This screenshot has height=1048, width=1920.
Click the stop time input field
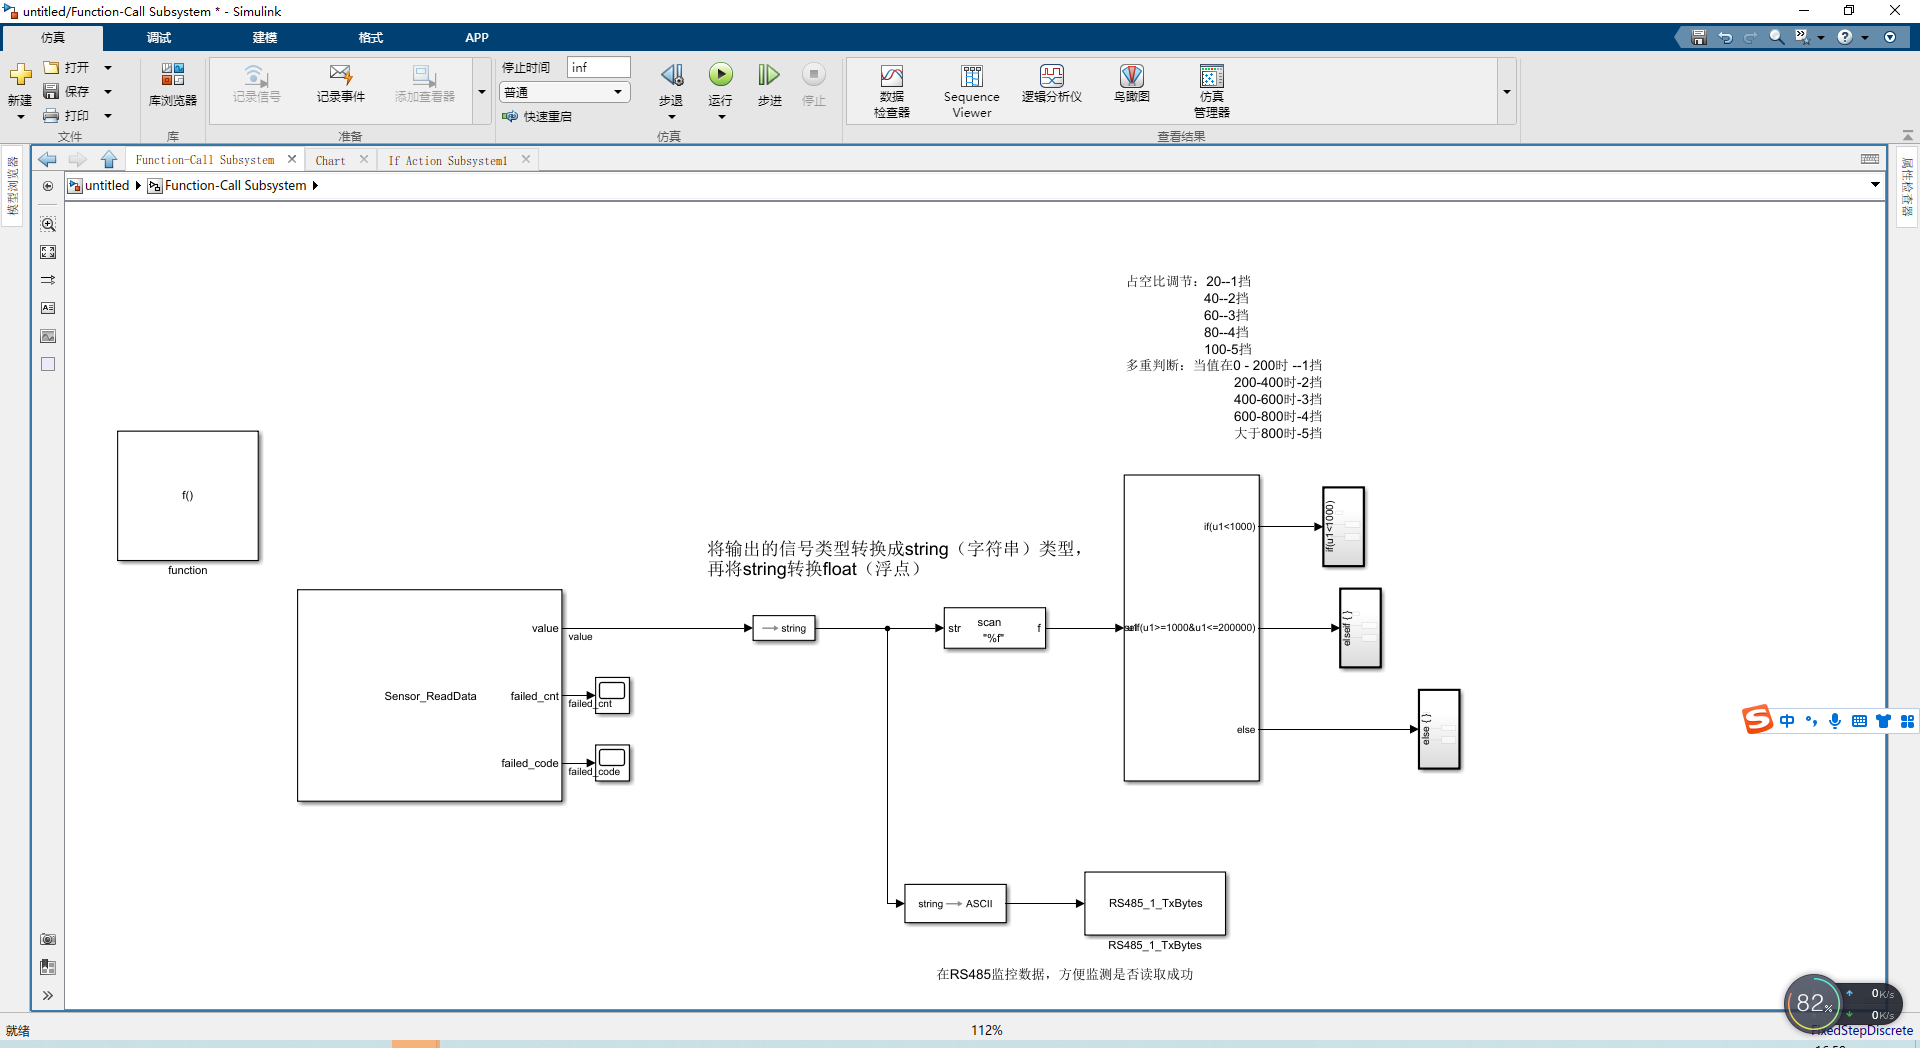[x=598, y=67]
